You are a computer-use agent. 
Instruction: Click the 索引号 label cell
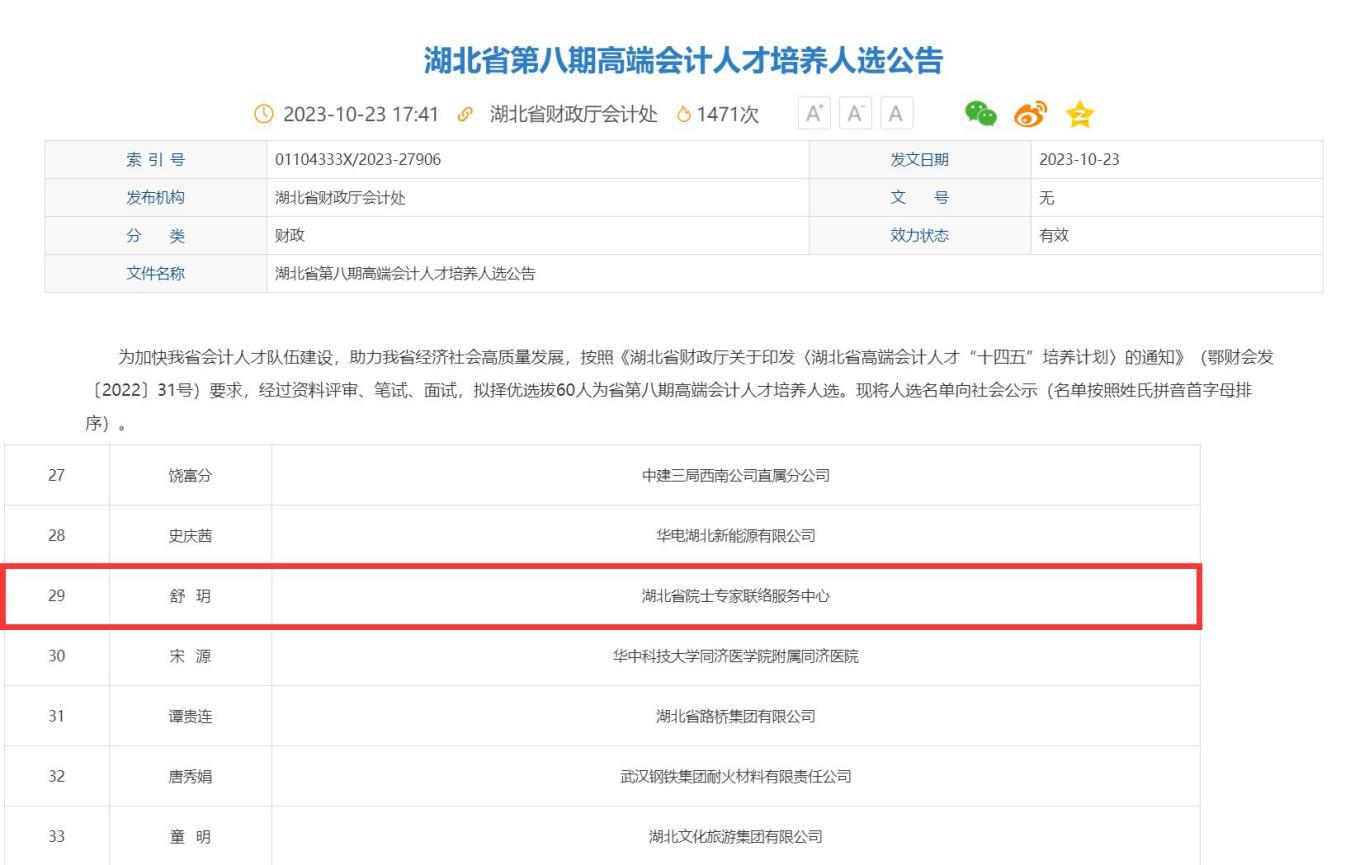pyautogui.click(x=155, y=160)
